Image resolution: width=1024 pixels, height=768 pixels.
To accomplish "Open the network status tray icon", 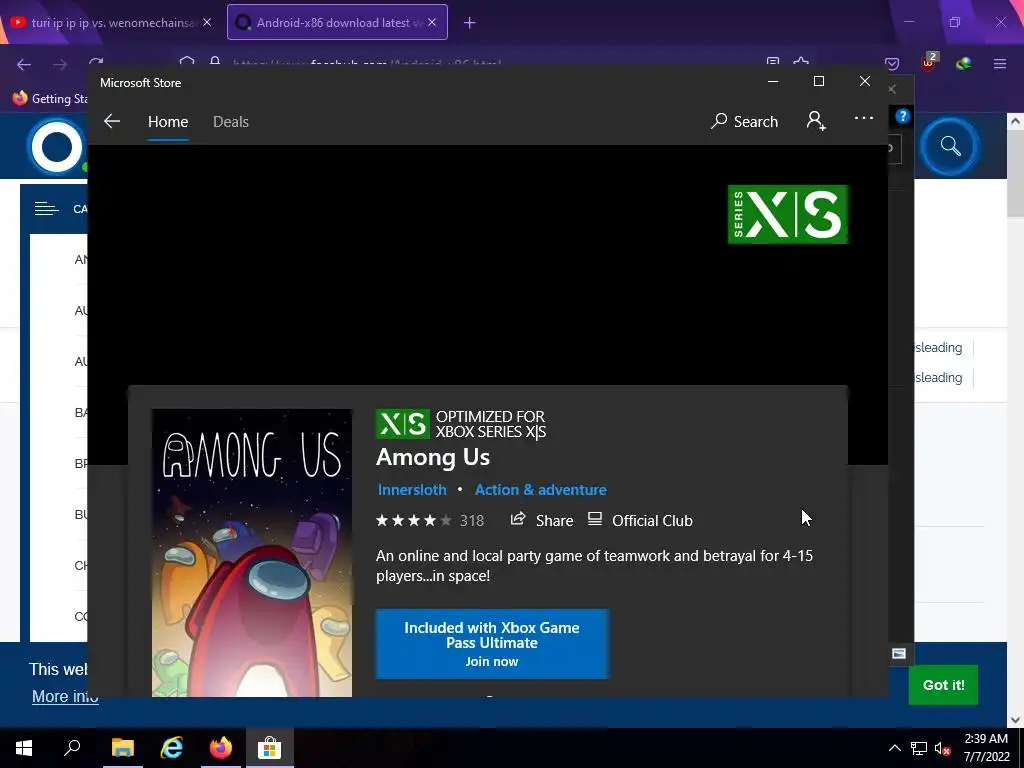I will point(919,748).
